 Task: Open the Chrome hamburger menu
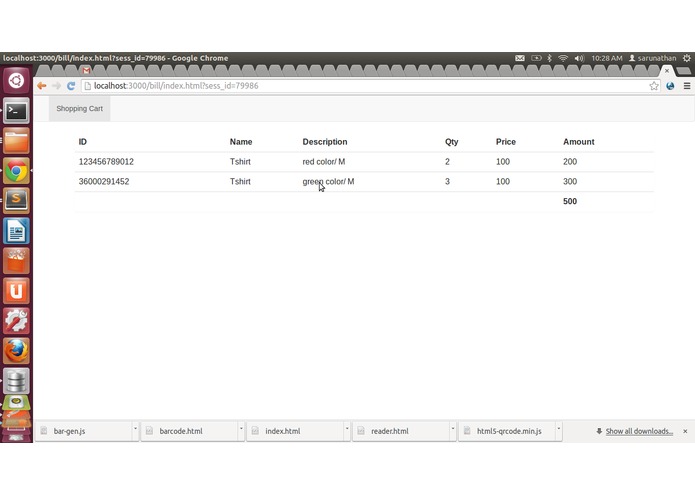tap(687, 86)
